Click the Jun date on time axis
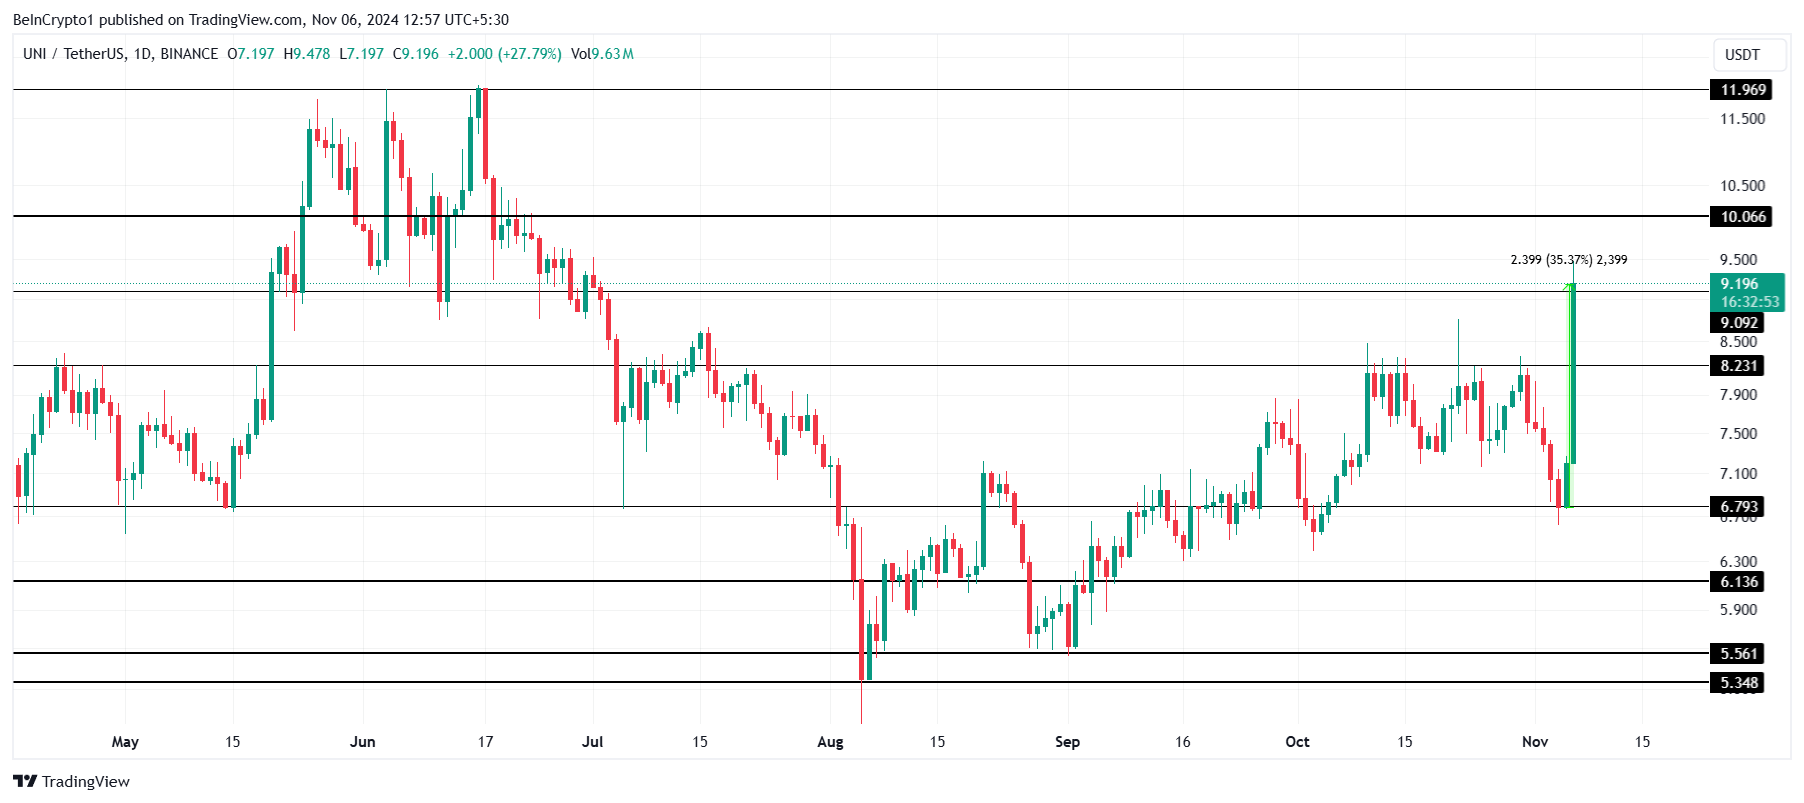This screenshot has width=1804, height=803. pos(363,742)
